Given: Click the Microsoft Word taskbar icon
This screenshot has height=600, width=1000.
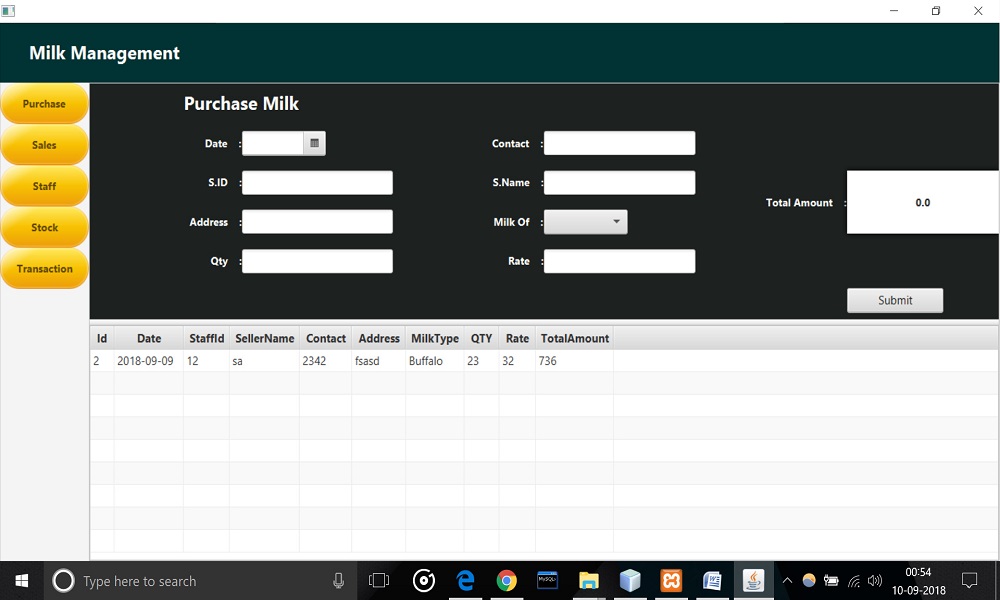Looking at the screenshot, I should point(712,581).
